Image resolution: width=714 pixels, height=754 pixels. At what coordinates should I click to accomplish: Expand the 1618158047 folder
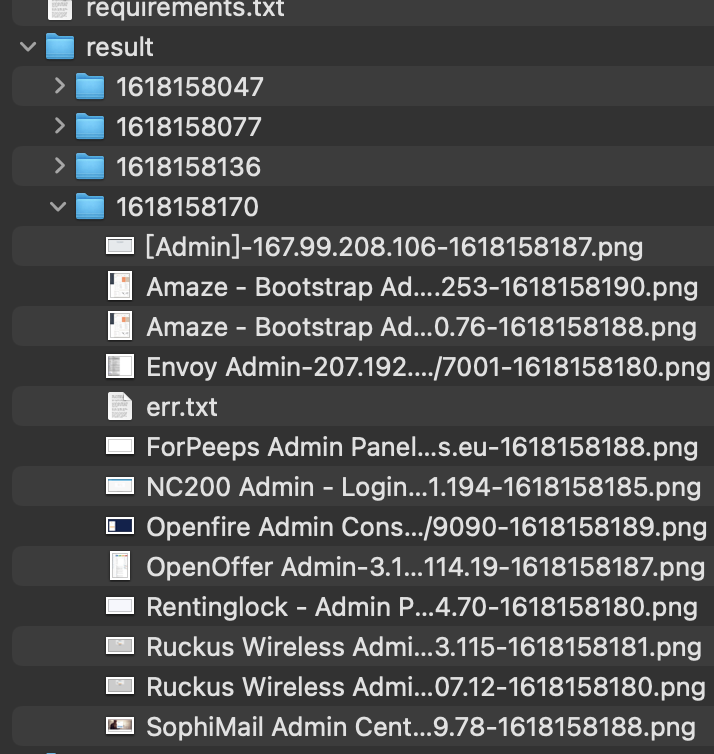pos(59,87)
